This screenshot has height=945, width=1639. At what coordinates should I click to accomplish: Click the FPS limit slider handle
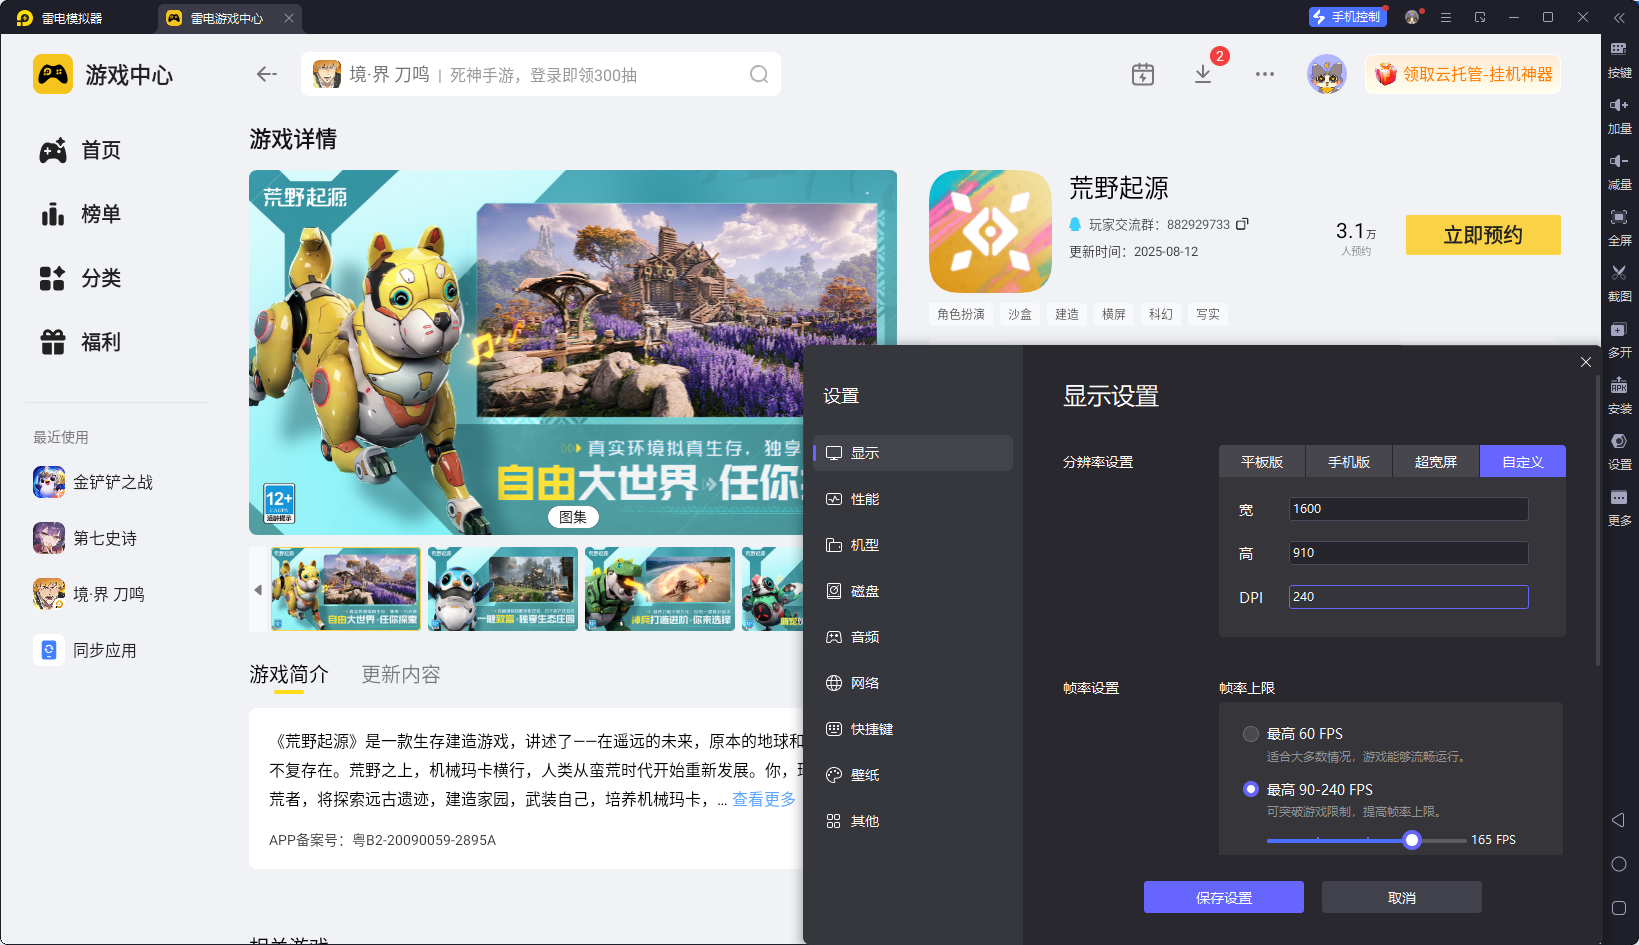pos(1411,840)
